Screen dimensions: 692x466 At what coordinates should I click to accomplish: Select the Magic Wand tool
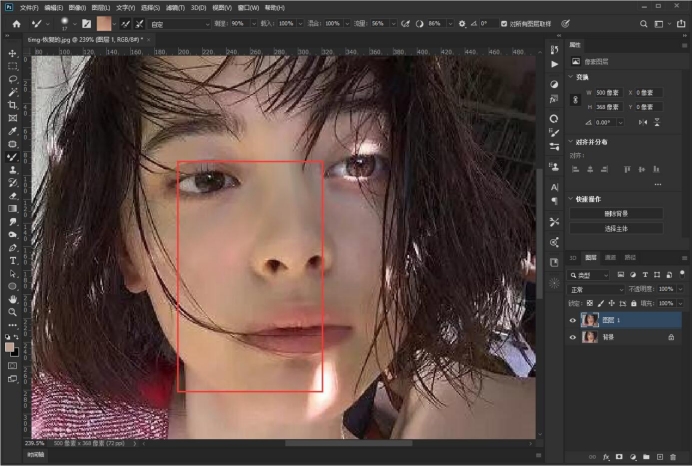click(x=12, y=92)
